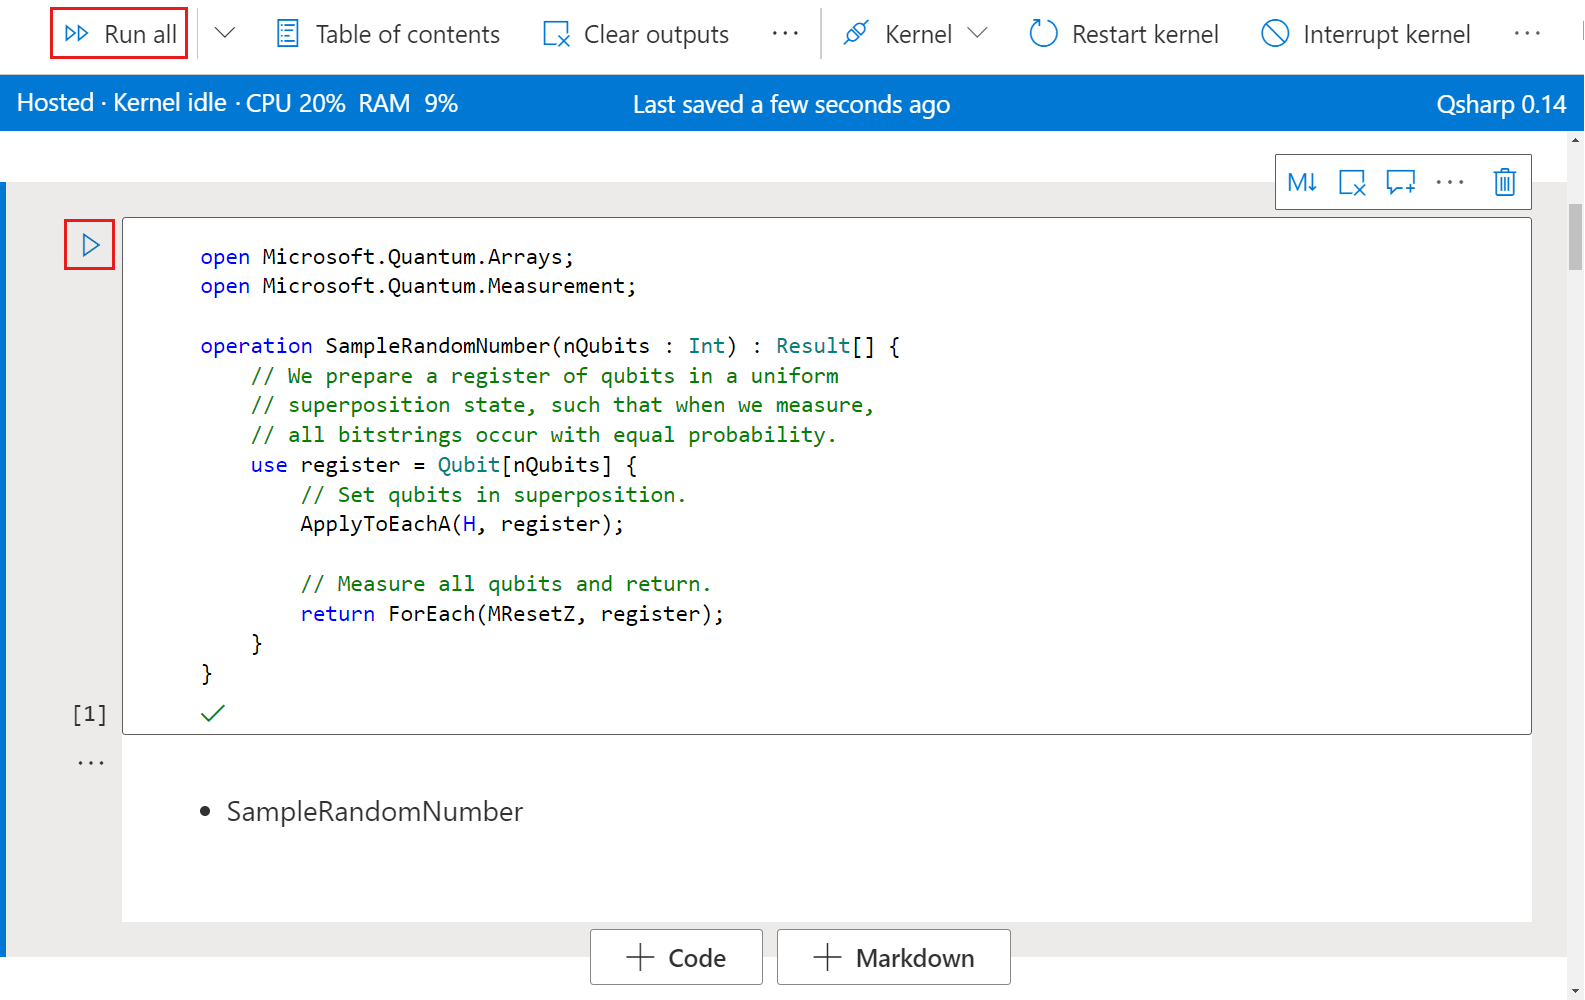Interrupt the kernel
The width and height of the screenshot is (1585, 1000).
click(1365, 34)
